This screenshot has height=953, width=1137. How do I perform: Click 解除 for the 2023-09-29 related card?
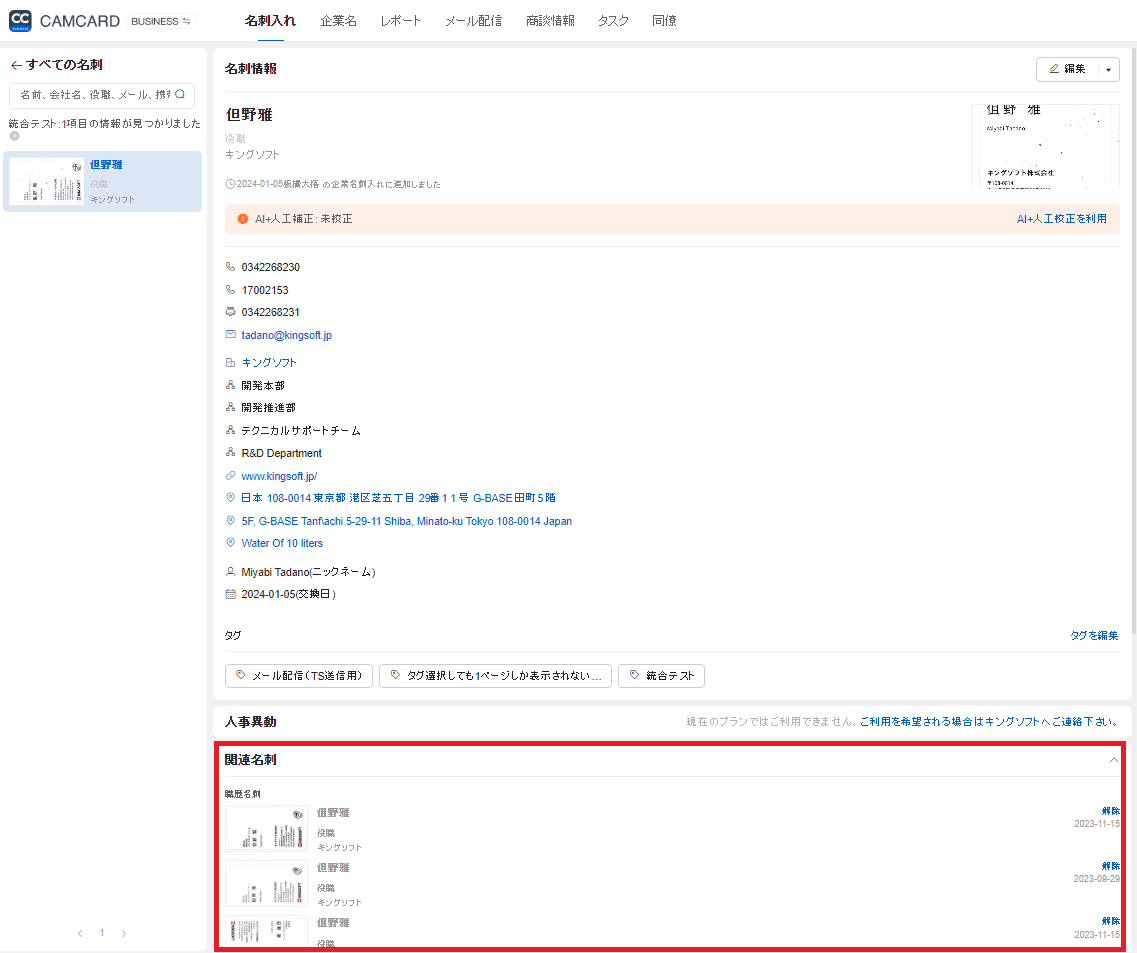[1110, 866]
